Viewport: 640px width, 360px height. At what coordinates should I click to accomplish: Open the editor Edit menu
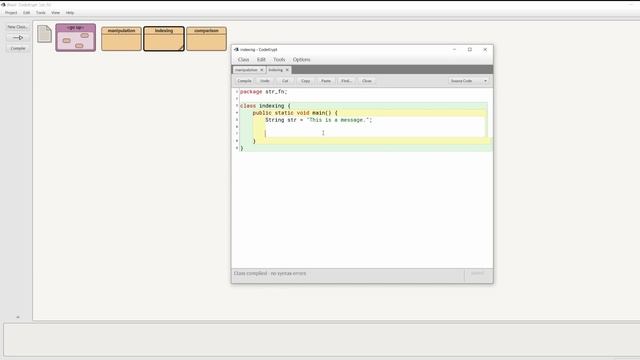pyautogui.click(x=261, y=60)
